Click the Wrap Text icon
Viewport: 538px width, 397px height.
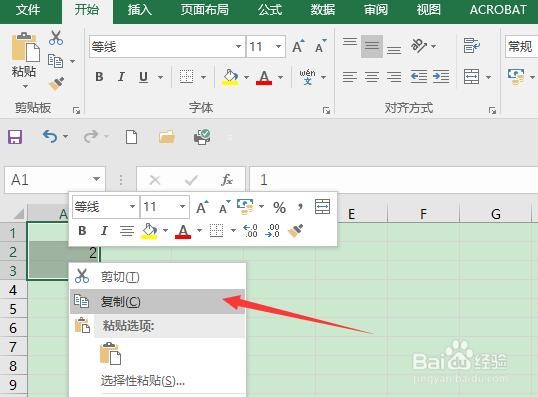472,45
